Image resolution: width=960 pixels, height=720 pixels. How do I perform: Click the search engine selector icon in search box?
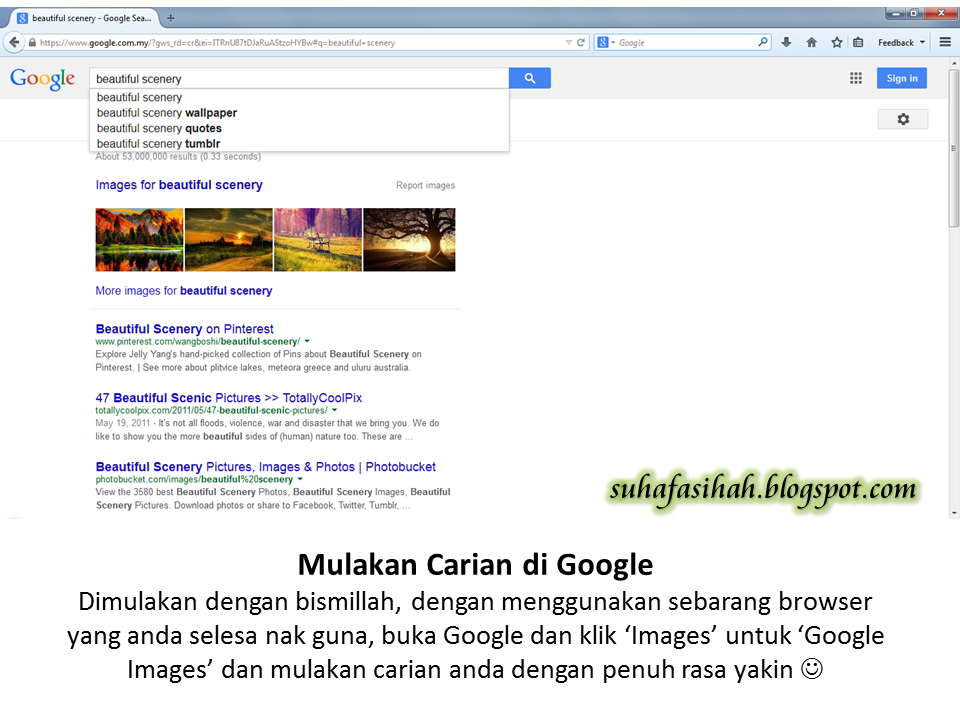pyautogui.click(x=606, y=42)
